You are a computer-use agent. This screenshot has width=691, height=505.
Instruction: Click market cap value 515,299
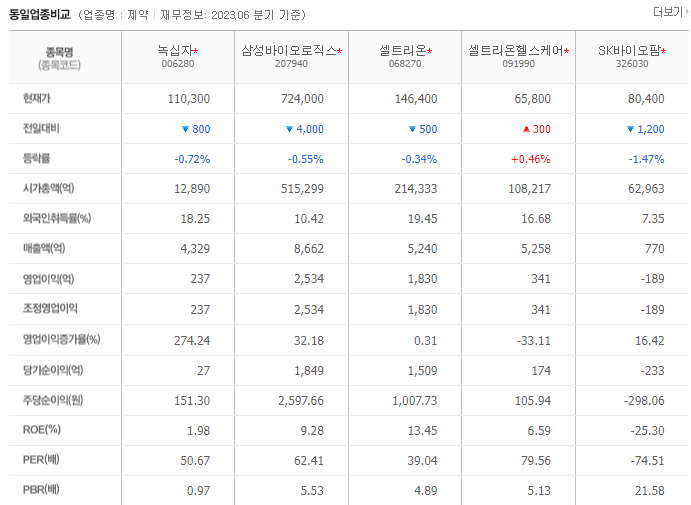pyautogui.click(x=302, y=189)
